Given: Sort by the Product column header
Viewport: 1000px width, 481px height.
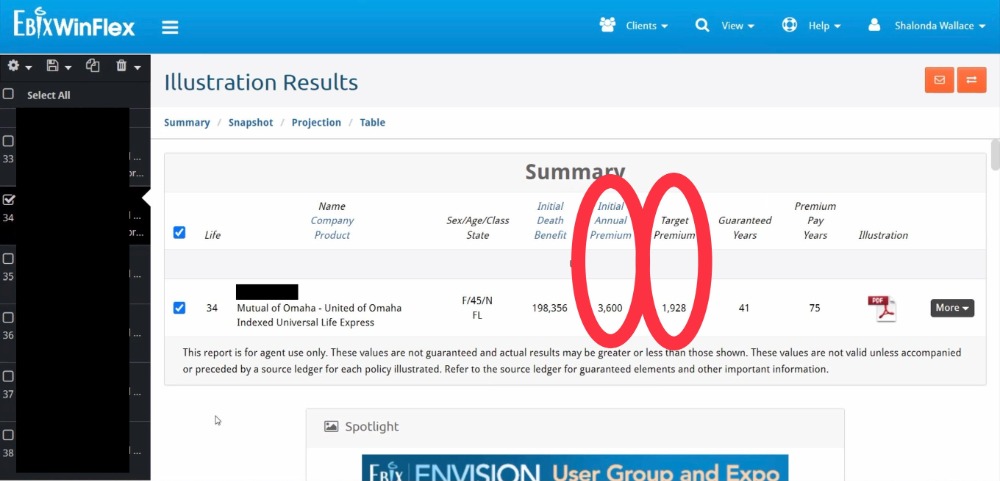Looking at the screenshot, I should (x=332, y=235).
